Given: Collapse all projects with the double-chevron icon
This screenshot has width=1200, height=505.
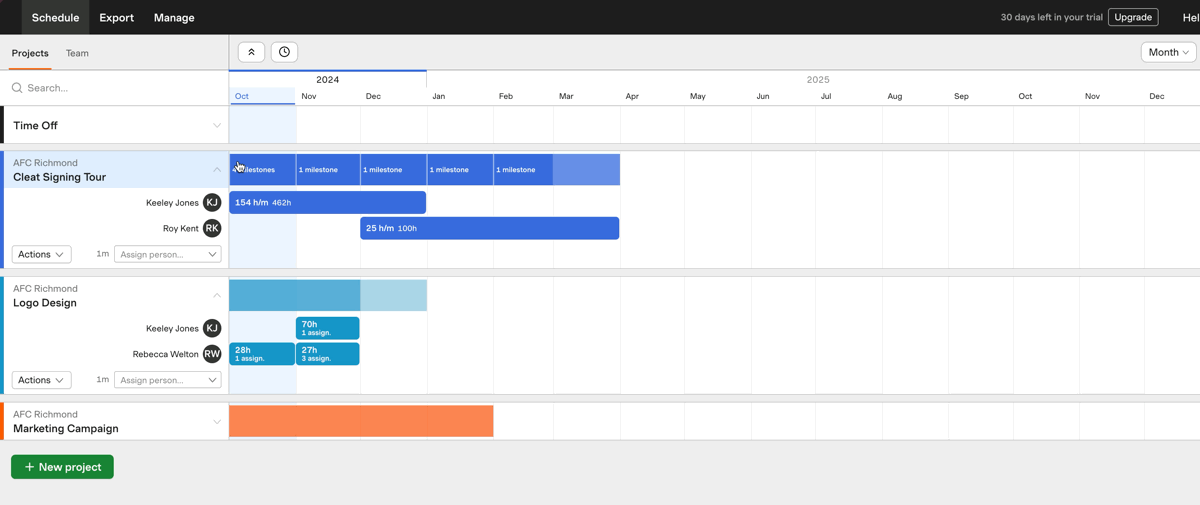Looking at the screenshot, I should (251, 52).
